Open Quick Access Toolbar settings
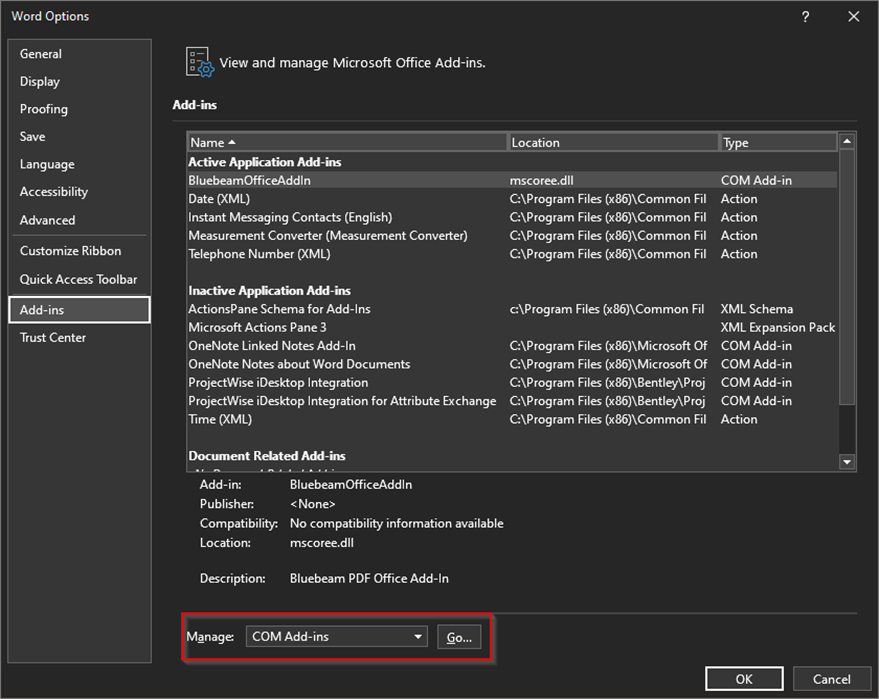This screenshot has height=699, width=879. [x=76, y=279]
